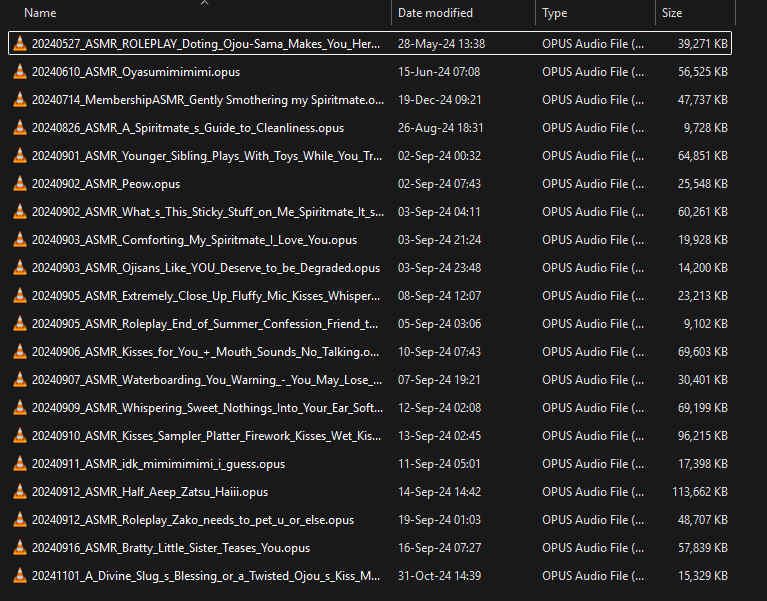Click the VLC icon beside 20240902_ASMR_Peow.opus
This screenshot has height=601, width=767.
(20, 184)
